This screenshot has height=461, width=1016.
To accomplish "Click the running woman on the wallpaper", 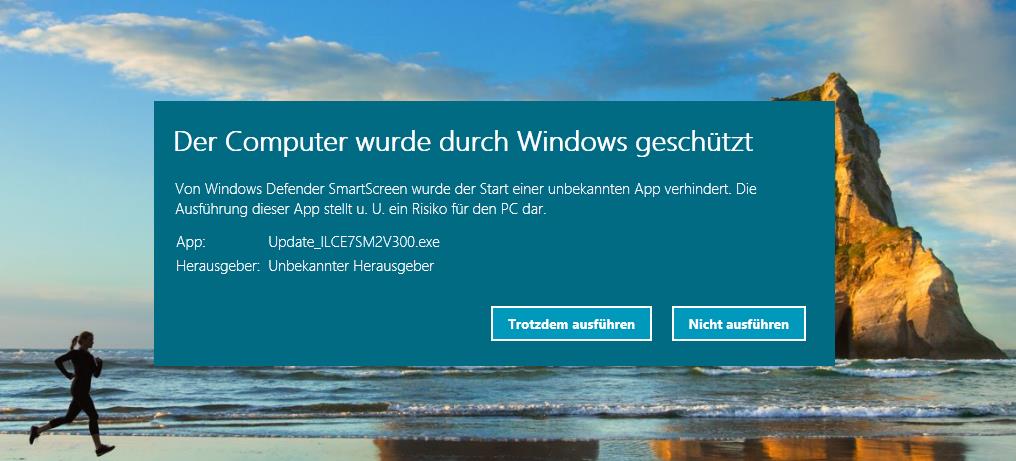I will [x=74, y=393].
